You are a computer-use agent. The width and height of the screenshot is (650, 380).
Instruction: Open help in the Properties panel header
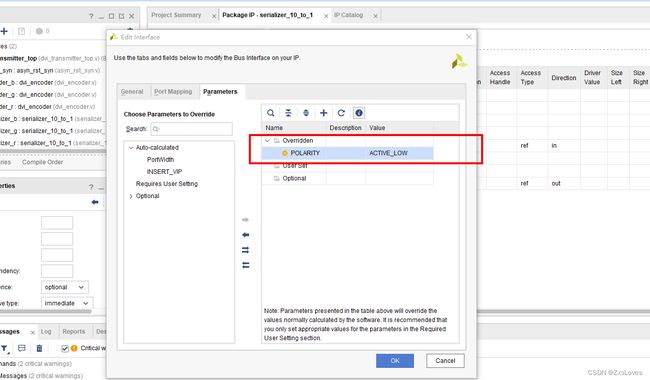91,187
